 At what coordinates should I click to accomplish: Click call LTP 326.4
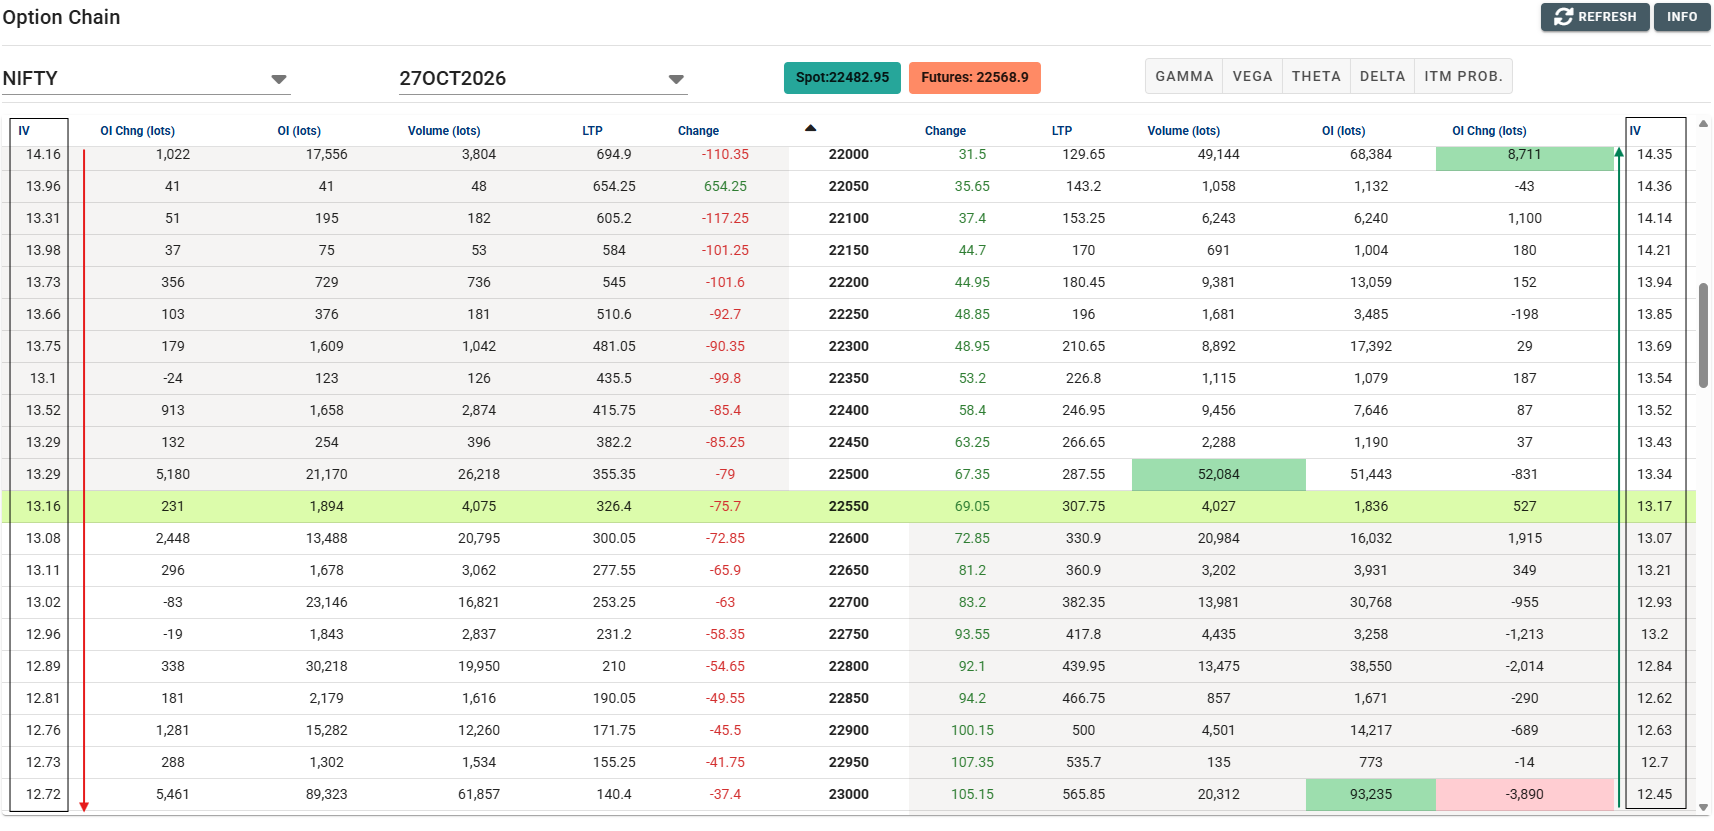tap(614, 506)
